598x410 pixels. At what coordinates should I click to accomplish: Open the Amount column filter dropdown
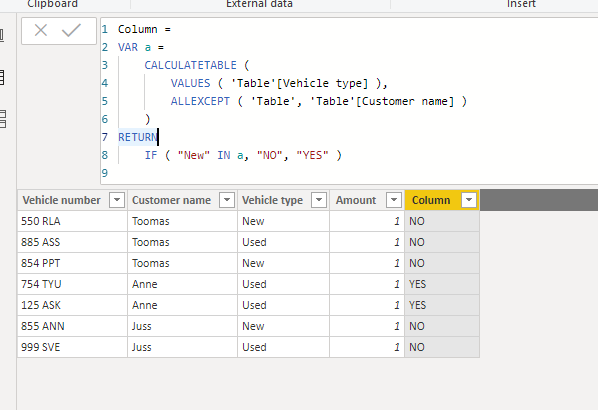point(394,200)
